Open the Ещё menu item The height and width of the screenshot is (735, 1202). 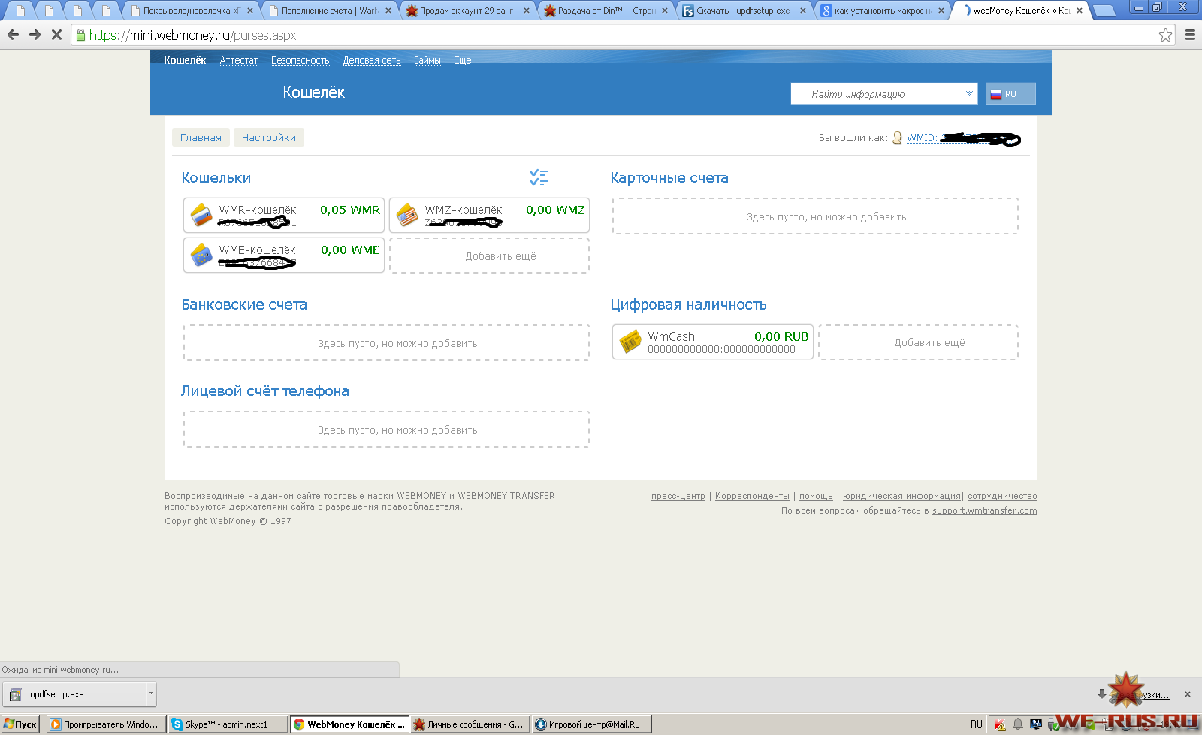(x=462, y=60)
